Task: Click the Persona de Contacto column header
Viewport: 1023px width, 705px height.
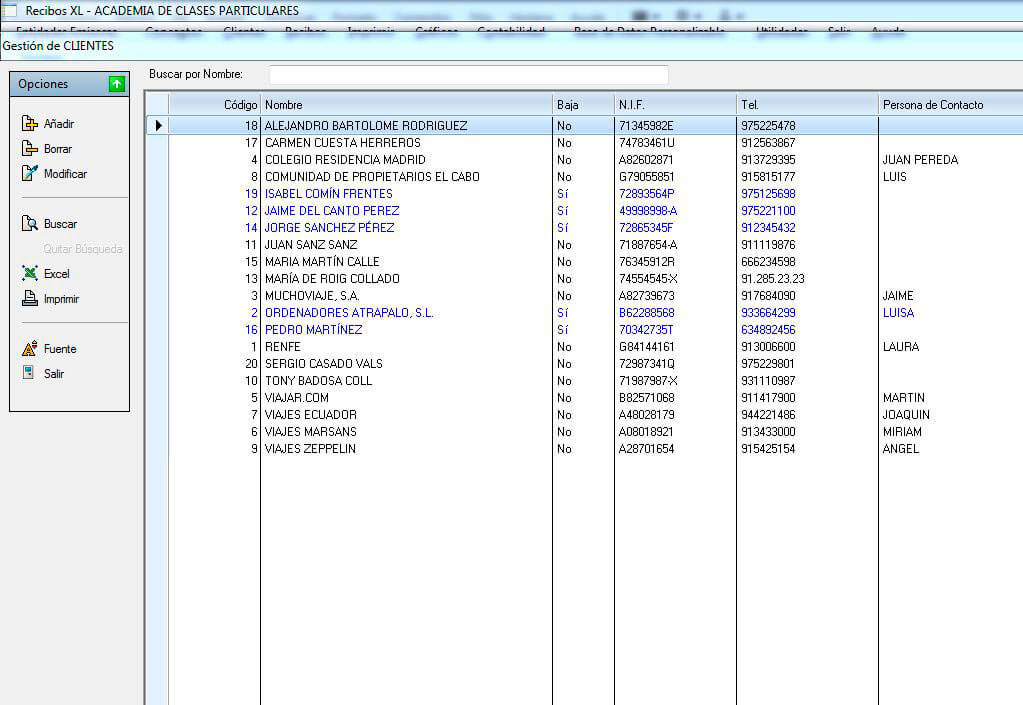Action: [x=948, y=105]
